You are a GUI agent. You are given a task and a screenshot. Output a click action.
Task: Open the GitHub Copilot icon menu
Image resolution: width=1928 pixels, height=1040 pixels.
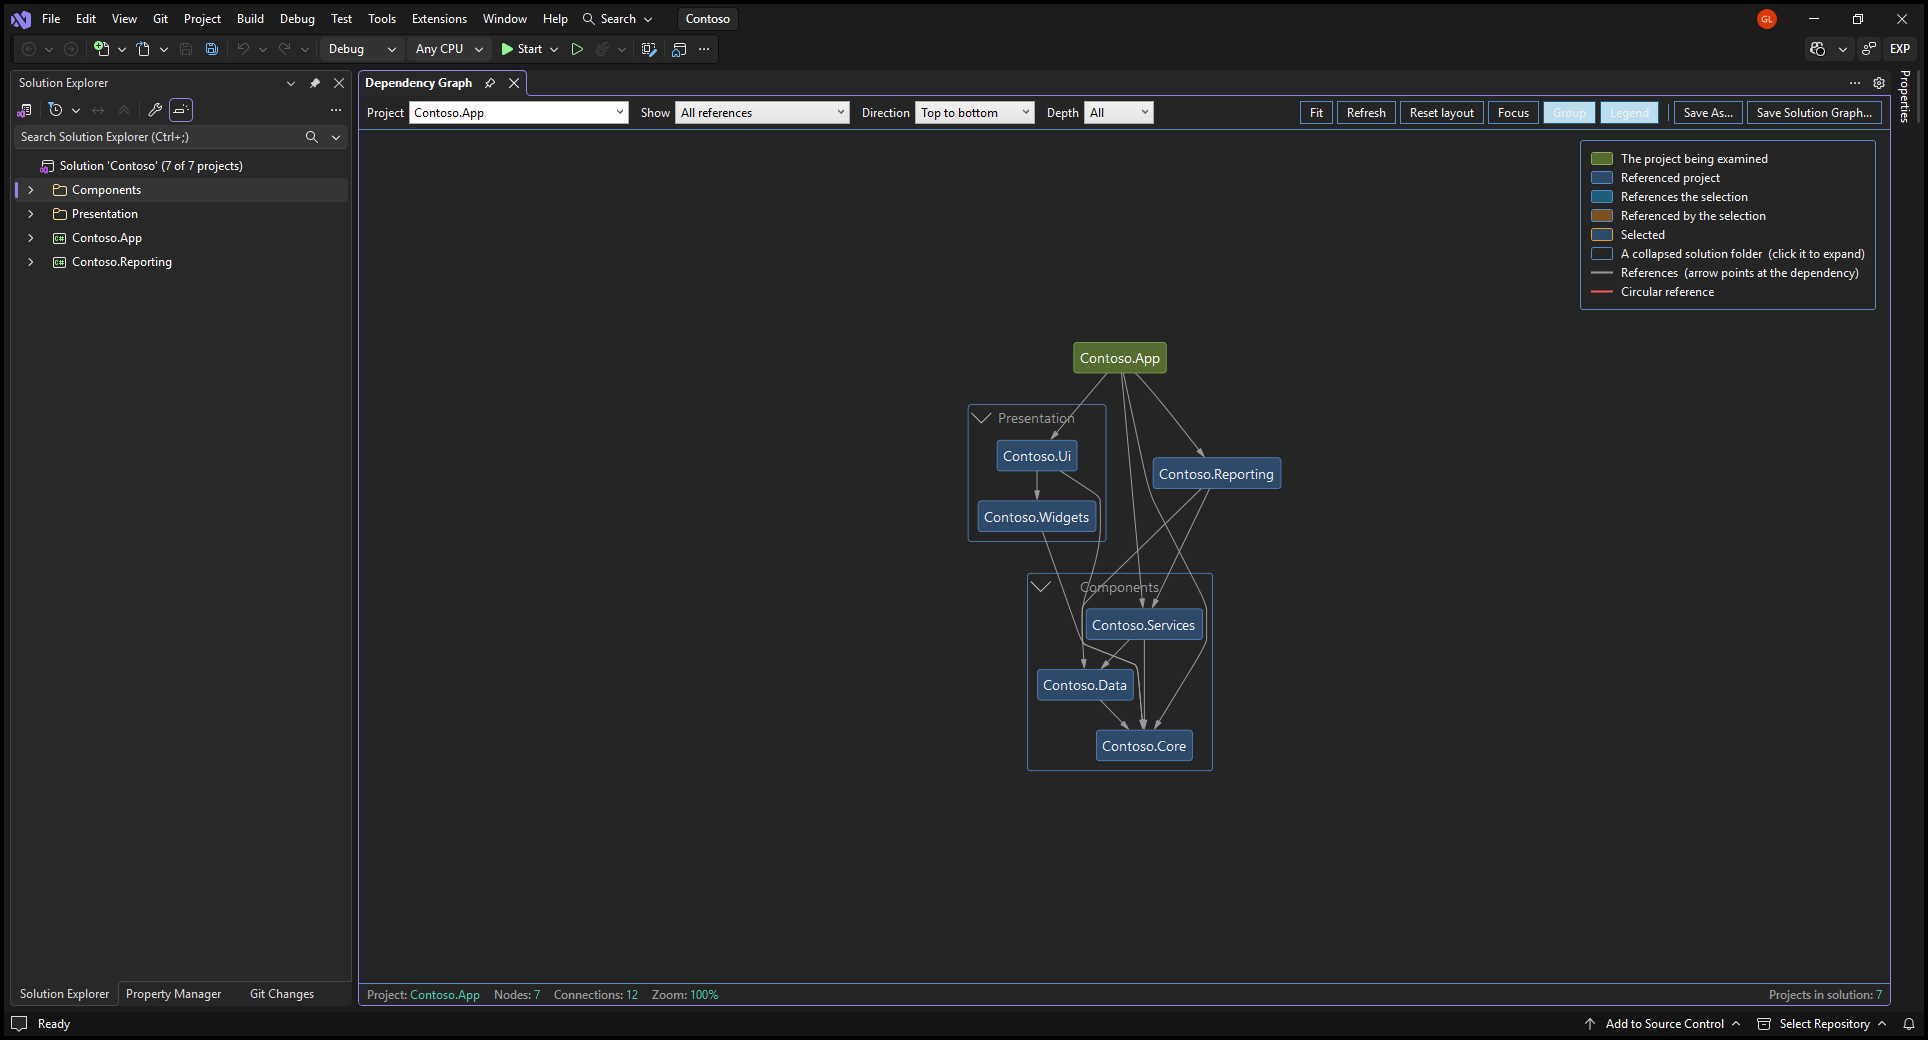pos(1818,49)
